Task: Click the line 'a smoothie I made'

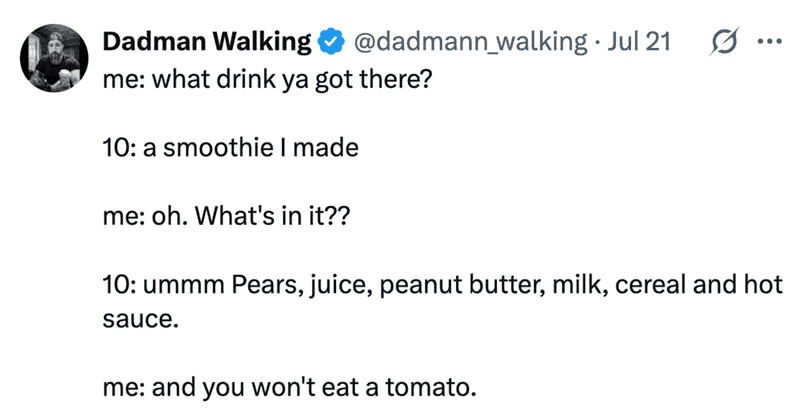Action: tap(251, 148)
